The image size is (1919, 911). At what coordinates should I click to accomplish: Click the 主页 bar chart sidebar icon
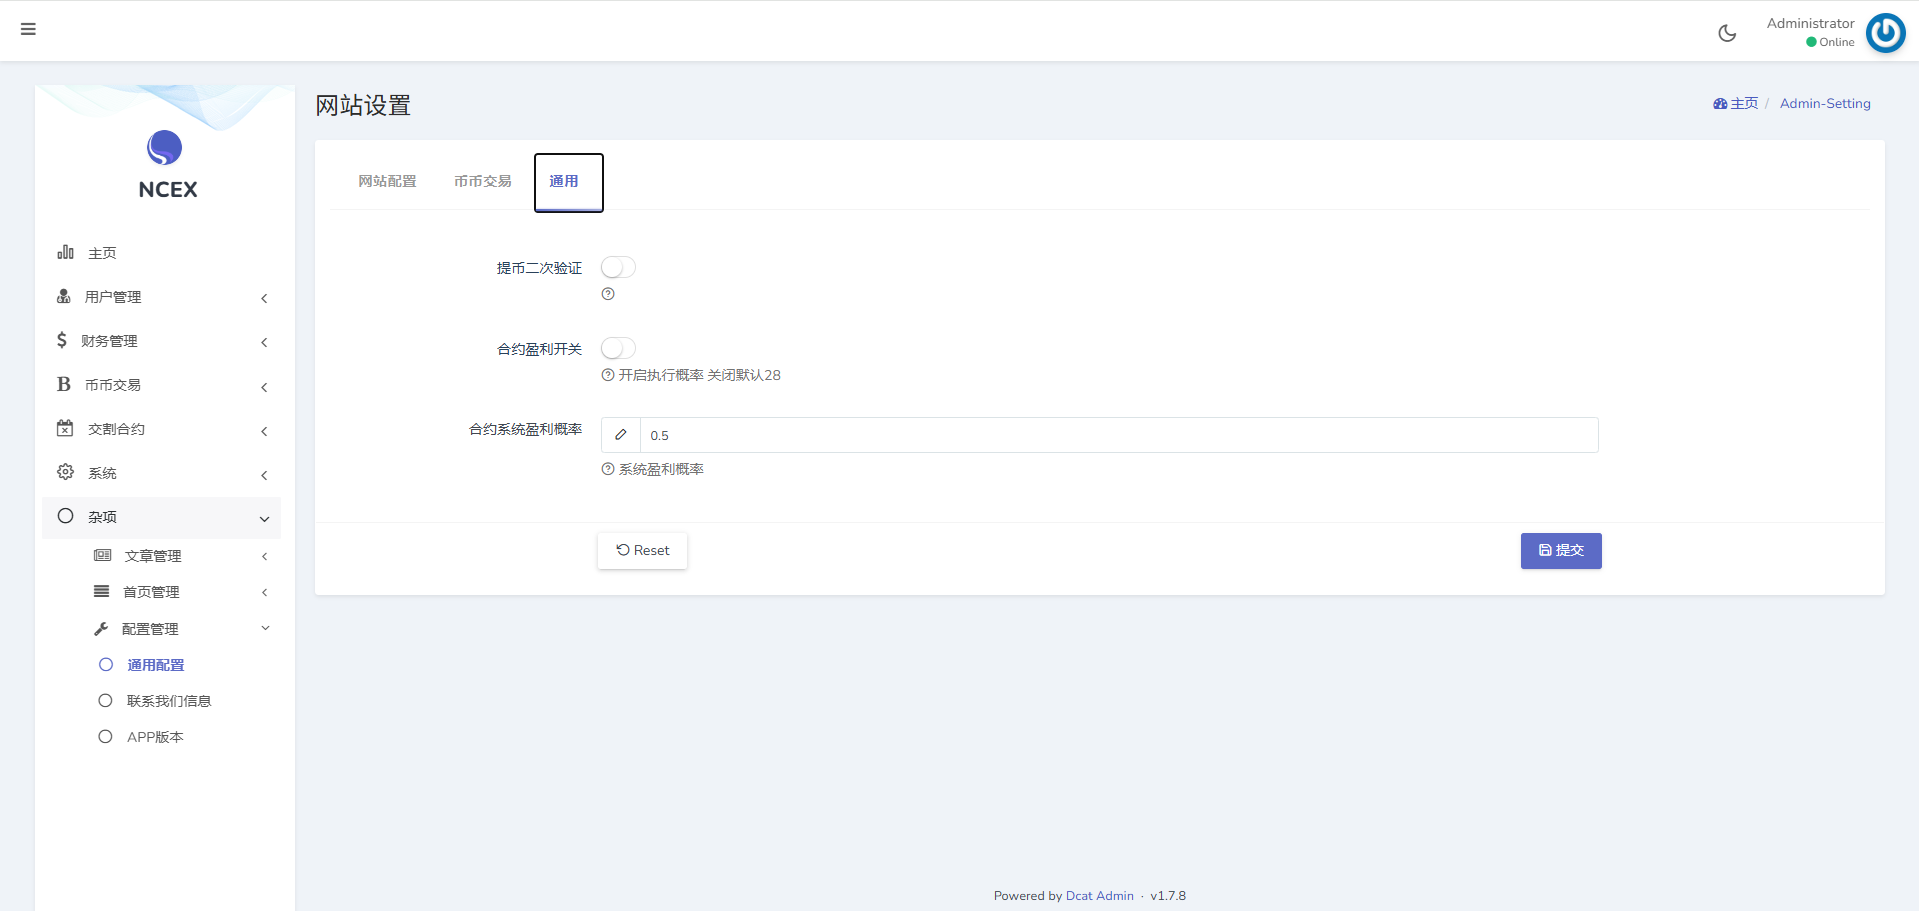[65, 252]
